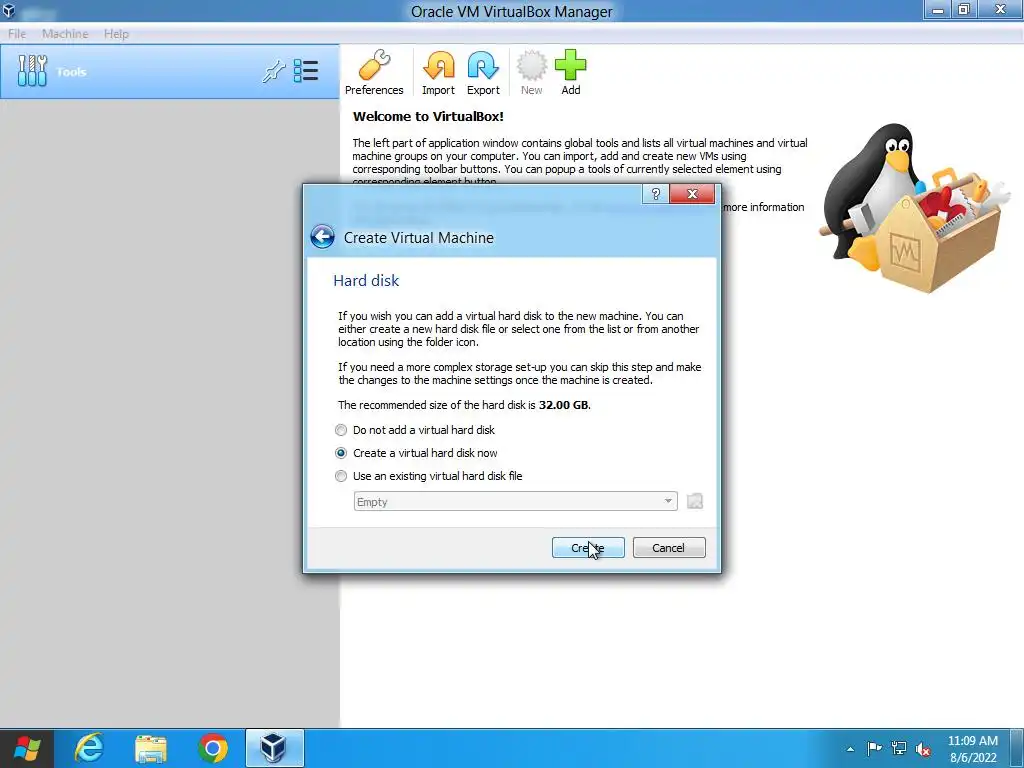Open the Windows Start menu
The width and height of the screenshot is (1024, 768).
[x=27, y=748]
